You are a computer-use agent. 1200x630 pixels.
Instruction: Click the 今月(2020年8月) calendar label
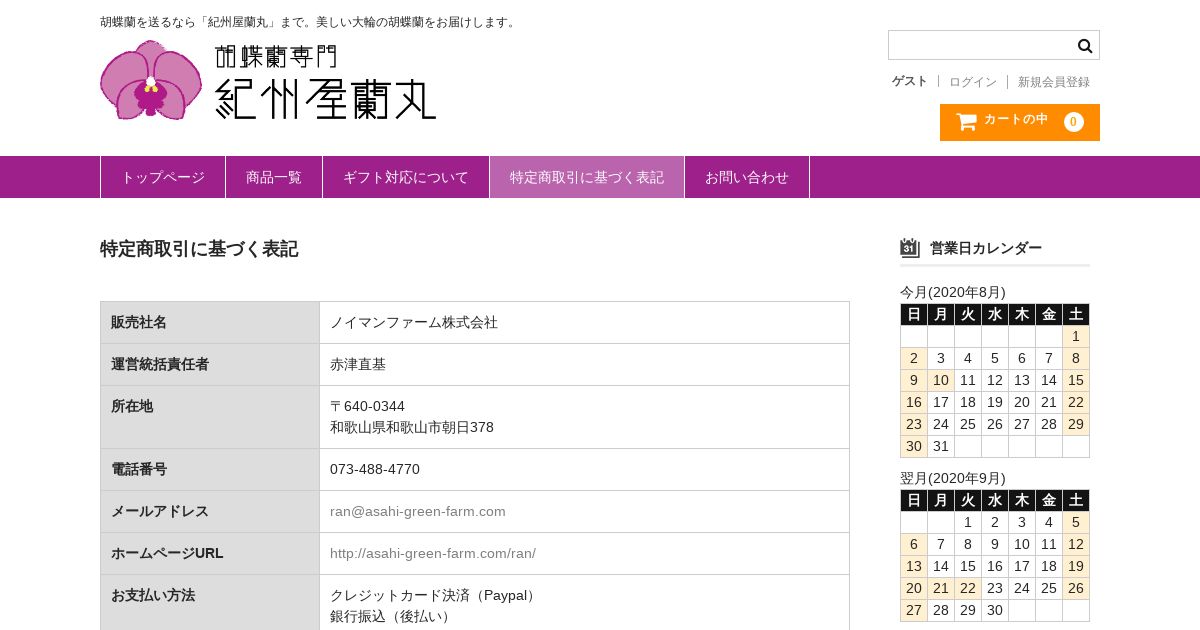tap(953, 292)
